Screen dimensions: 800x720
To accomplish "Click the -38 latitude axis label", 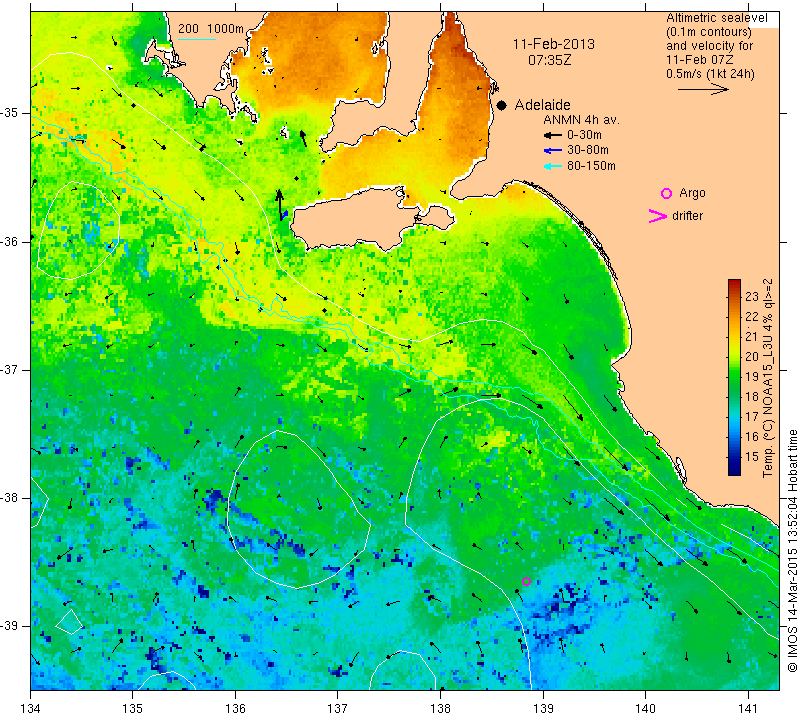I will (10, 498).
